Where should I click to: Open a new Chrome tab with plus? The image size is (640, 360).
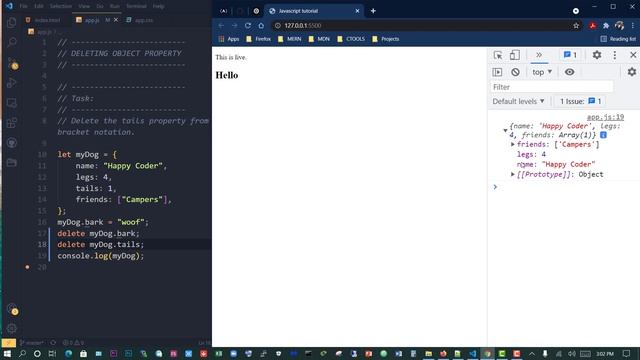click(373, 11)
